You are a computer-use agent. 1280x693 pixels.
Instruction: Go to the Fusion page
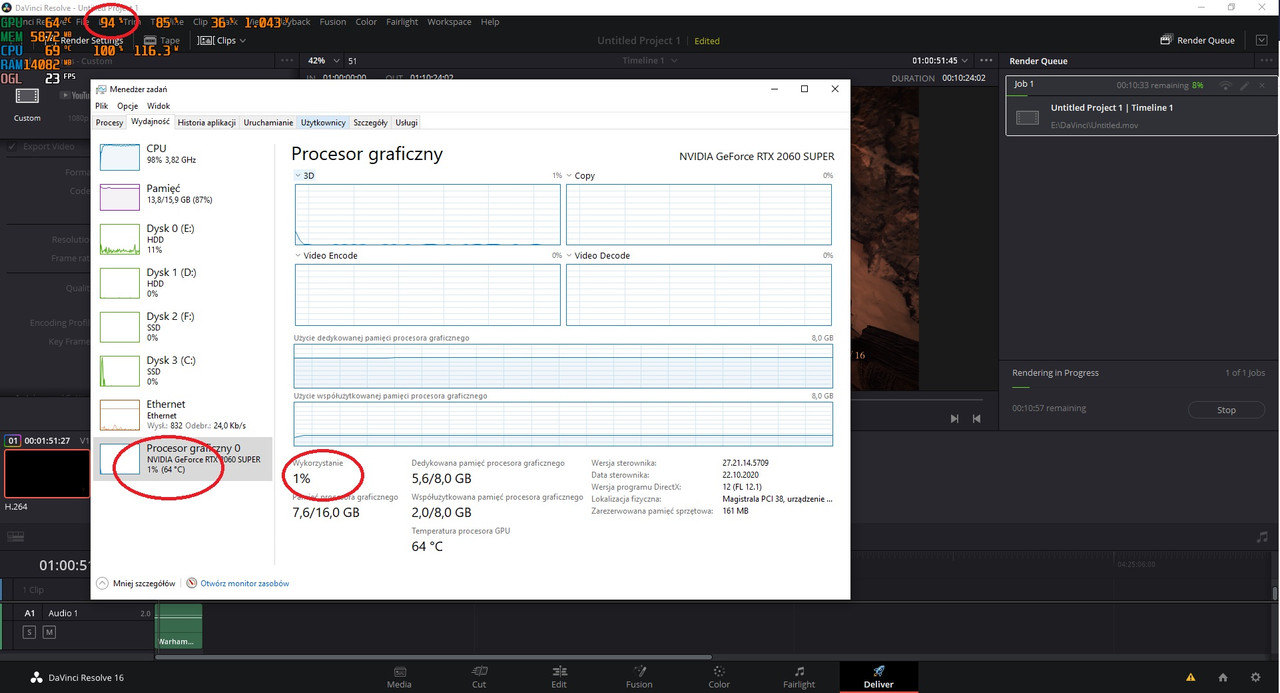[639, 677]
